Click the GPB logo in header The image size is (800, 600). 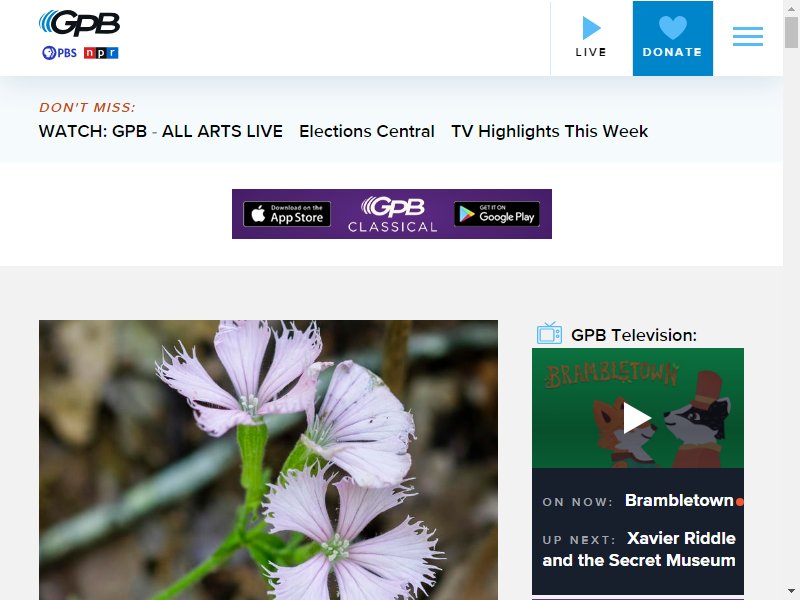pos(80,23)
